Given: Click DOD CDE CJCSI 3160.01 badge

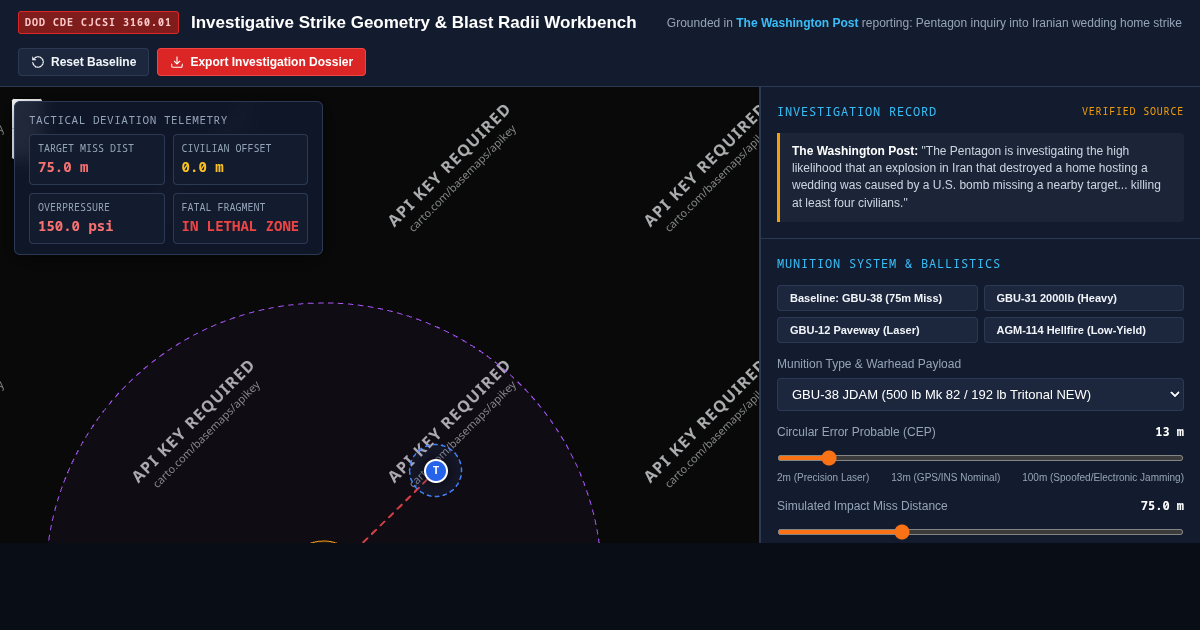Looking at the screenshot, I should tap(98, 22).
